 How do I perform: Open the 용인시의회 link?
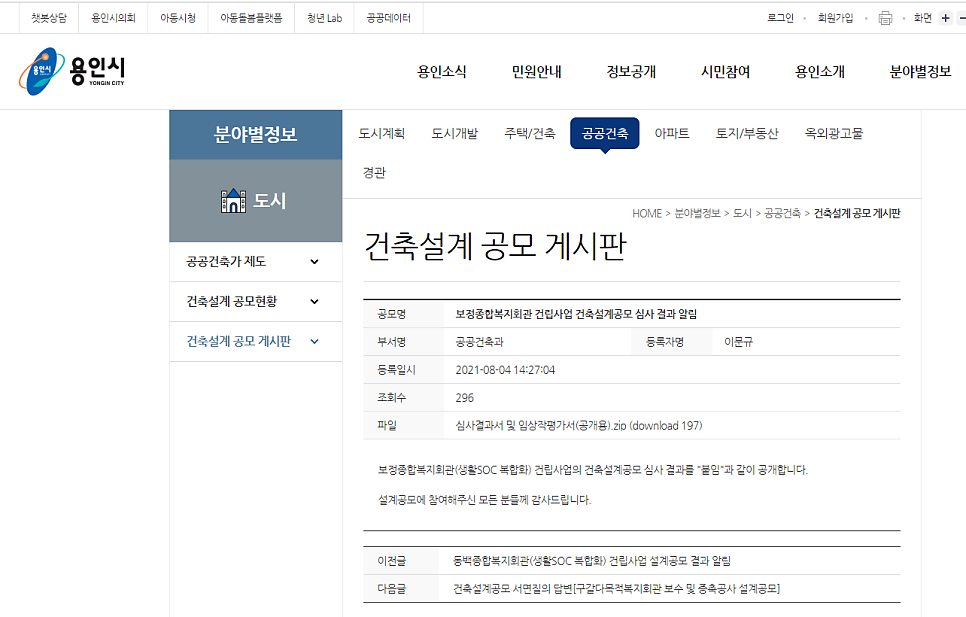point(113,18)
